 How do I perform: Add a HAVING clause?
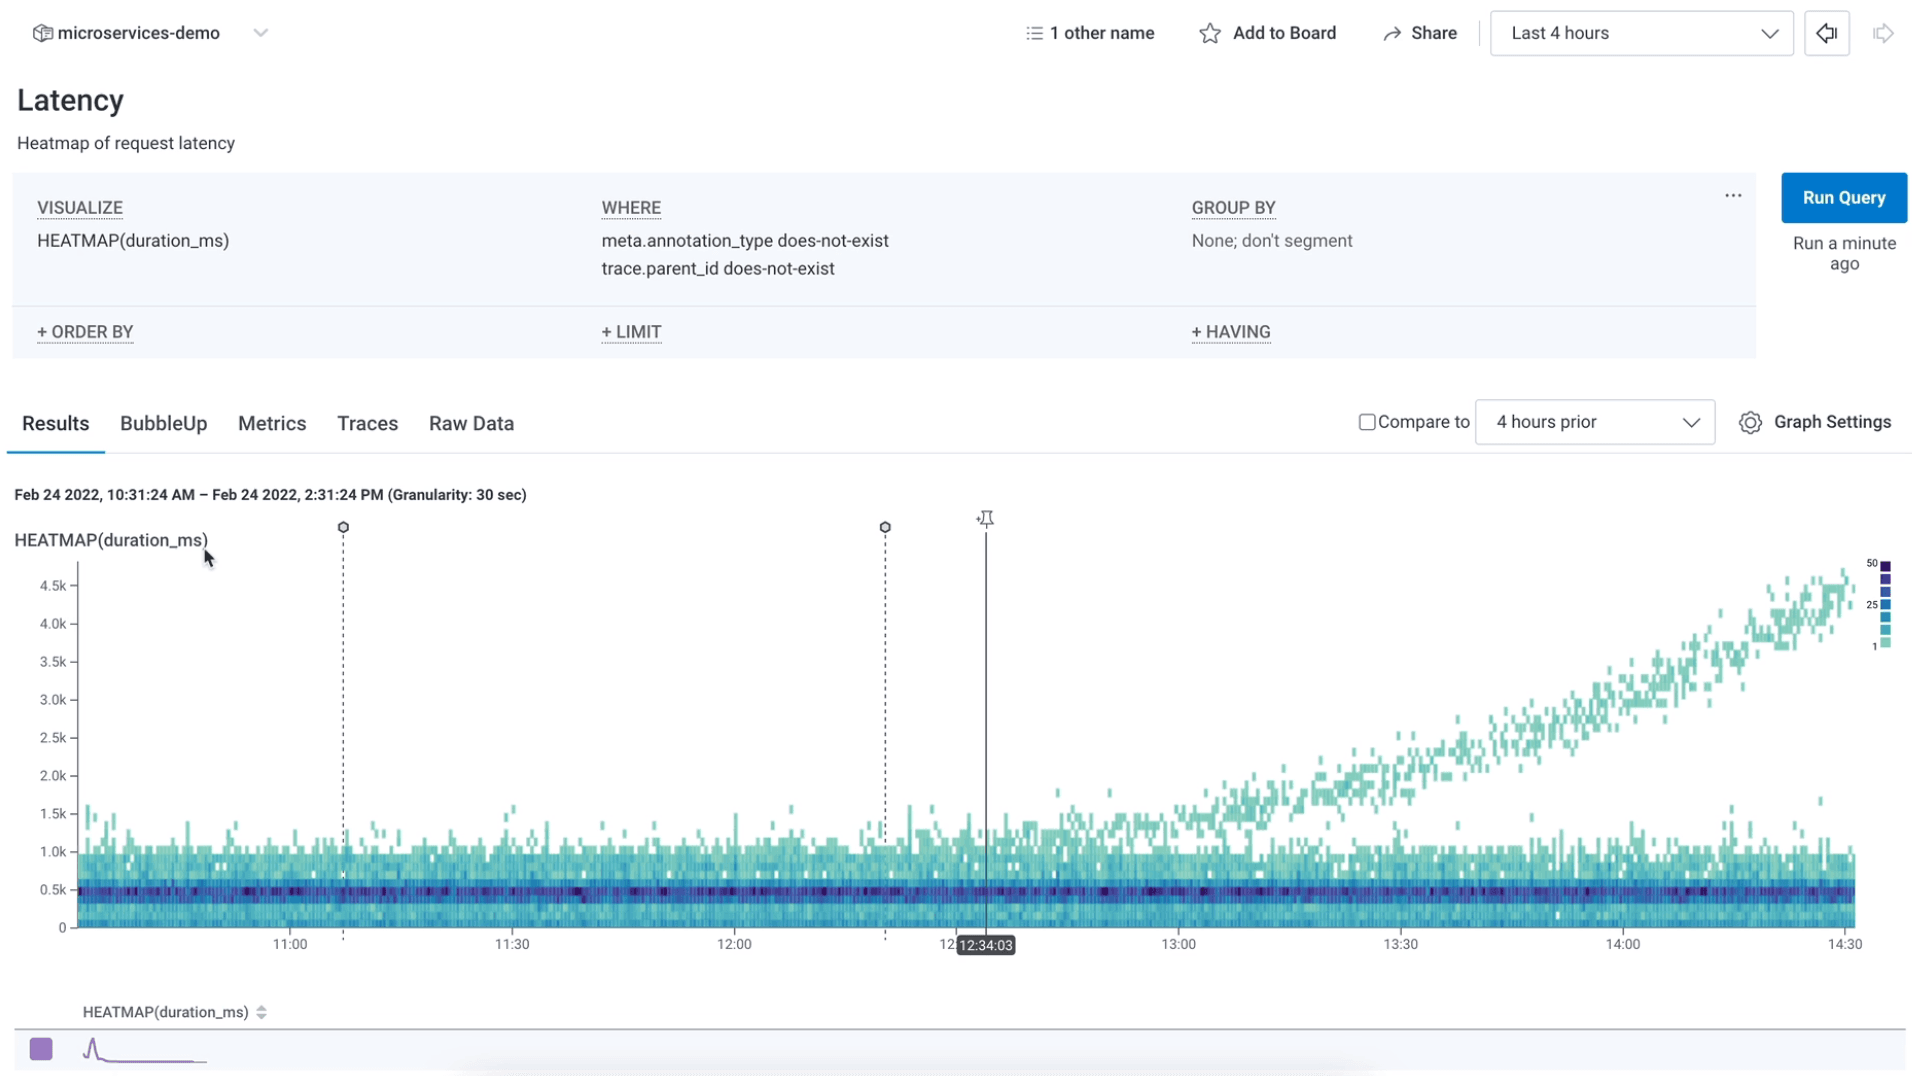coord(1231,332)
